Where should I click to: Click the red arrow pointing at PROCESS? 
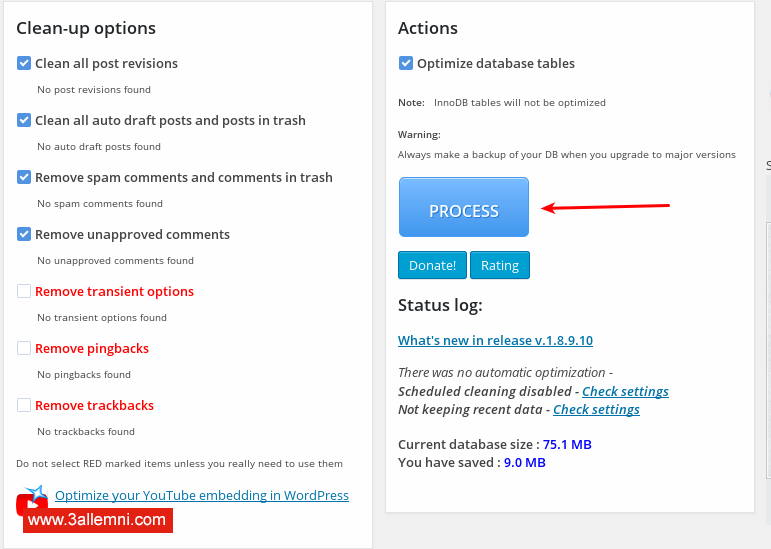(606, 207)
